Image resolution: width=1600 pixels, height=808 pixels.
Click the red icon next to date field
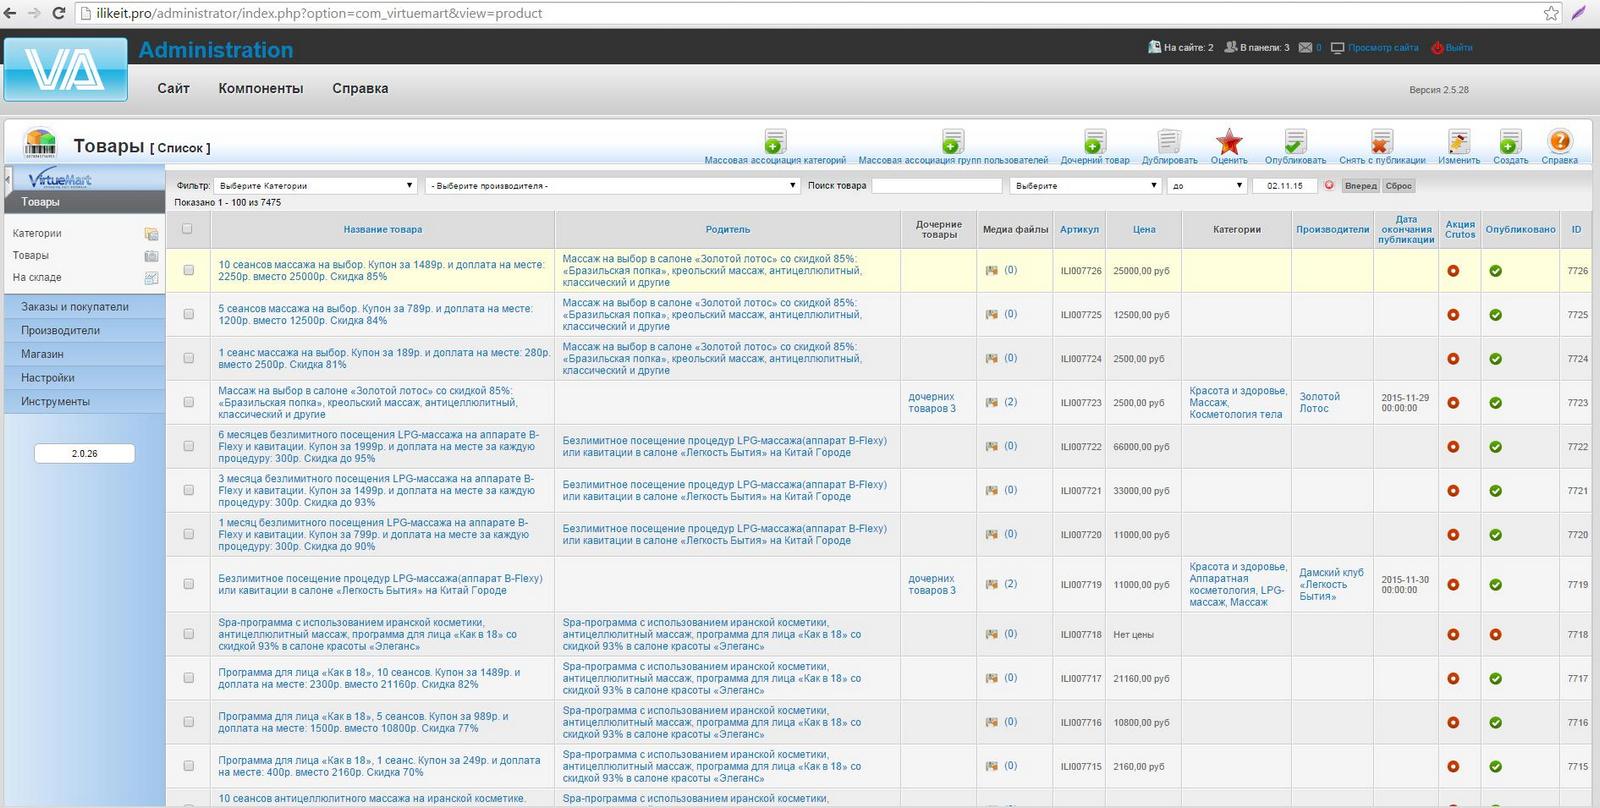(x=1329, y=185)
